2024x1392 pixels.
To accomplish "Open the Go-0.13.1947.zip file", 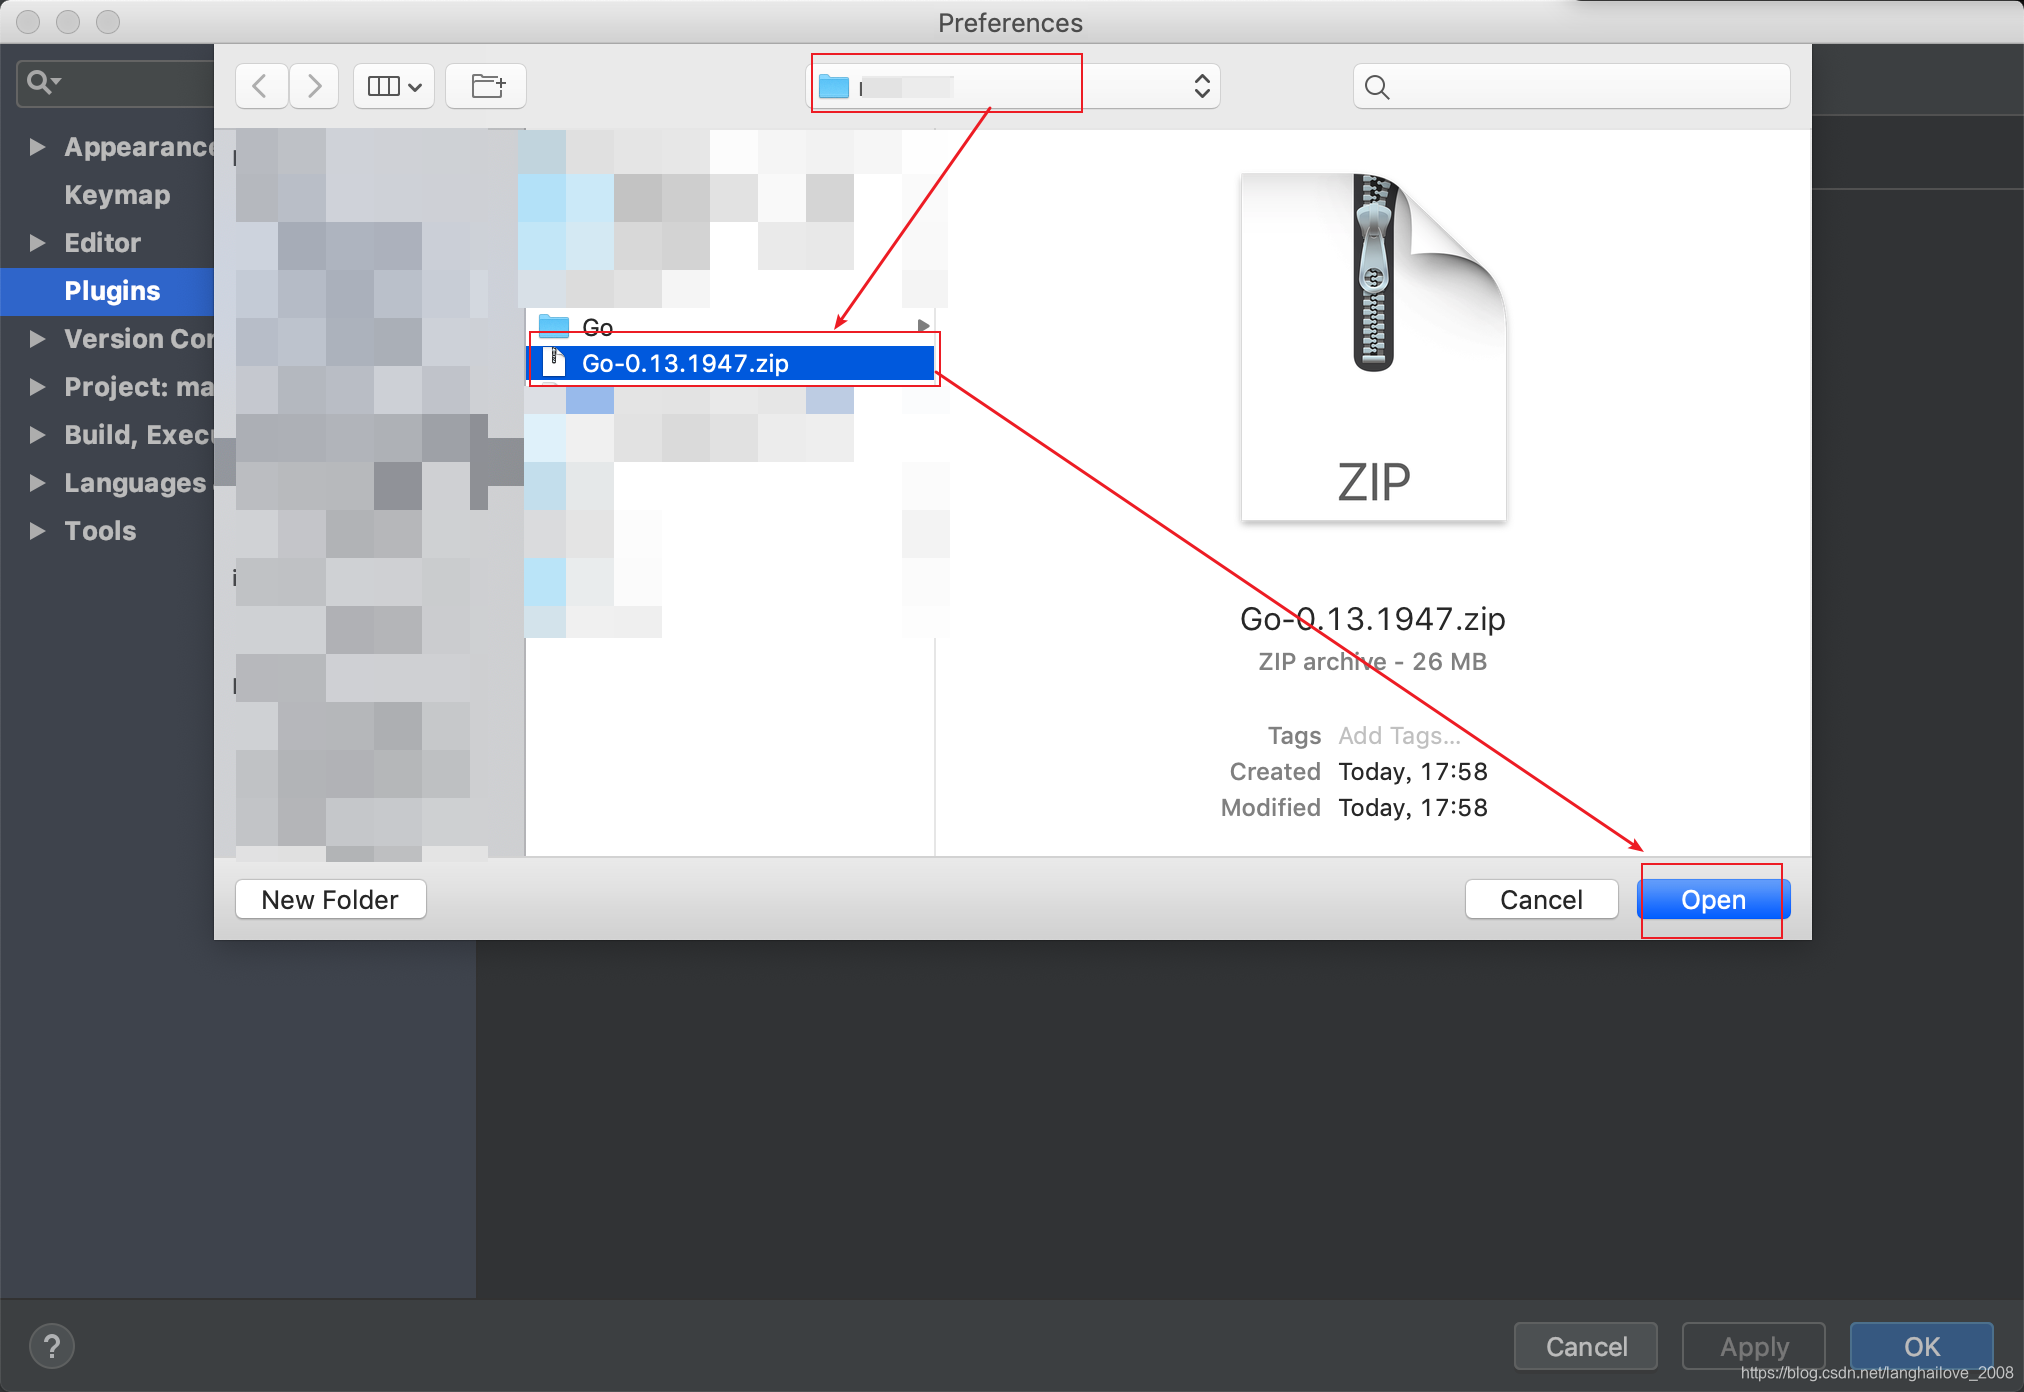I will (1710, 898).
